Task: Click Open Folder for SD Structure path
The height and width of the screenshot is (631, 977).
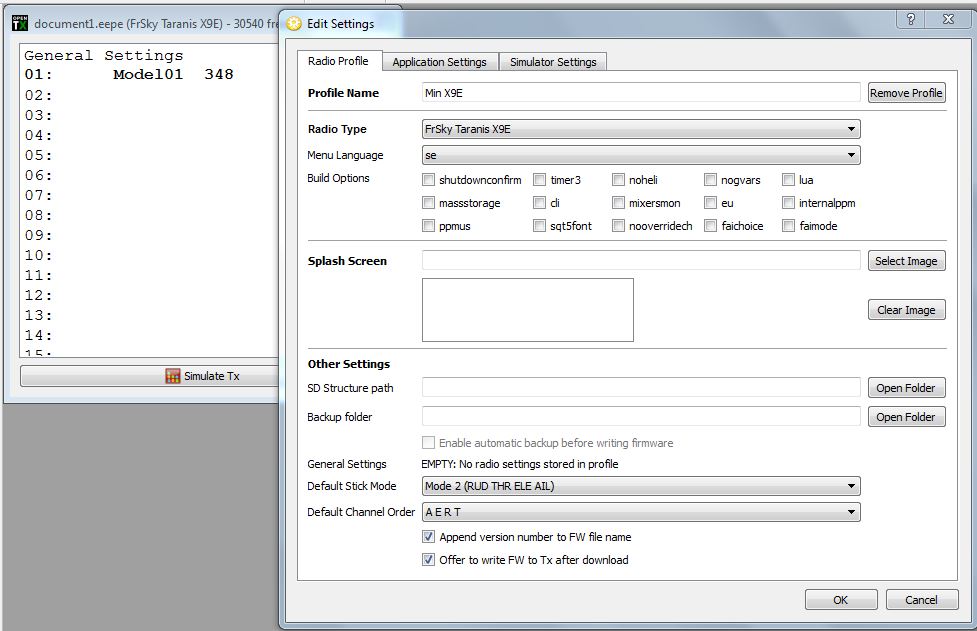Action: [x=906, y=388]
